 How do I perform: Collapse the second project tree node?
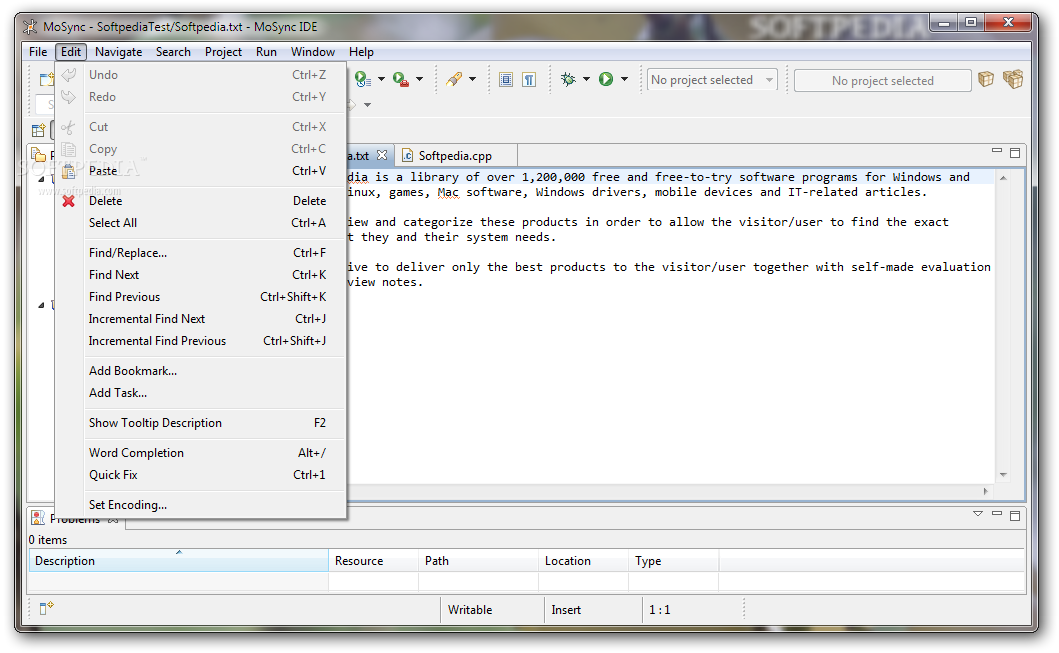(41, 305)
